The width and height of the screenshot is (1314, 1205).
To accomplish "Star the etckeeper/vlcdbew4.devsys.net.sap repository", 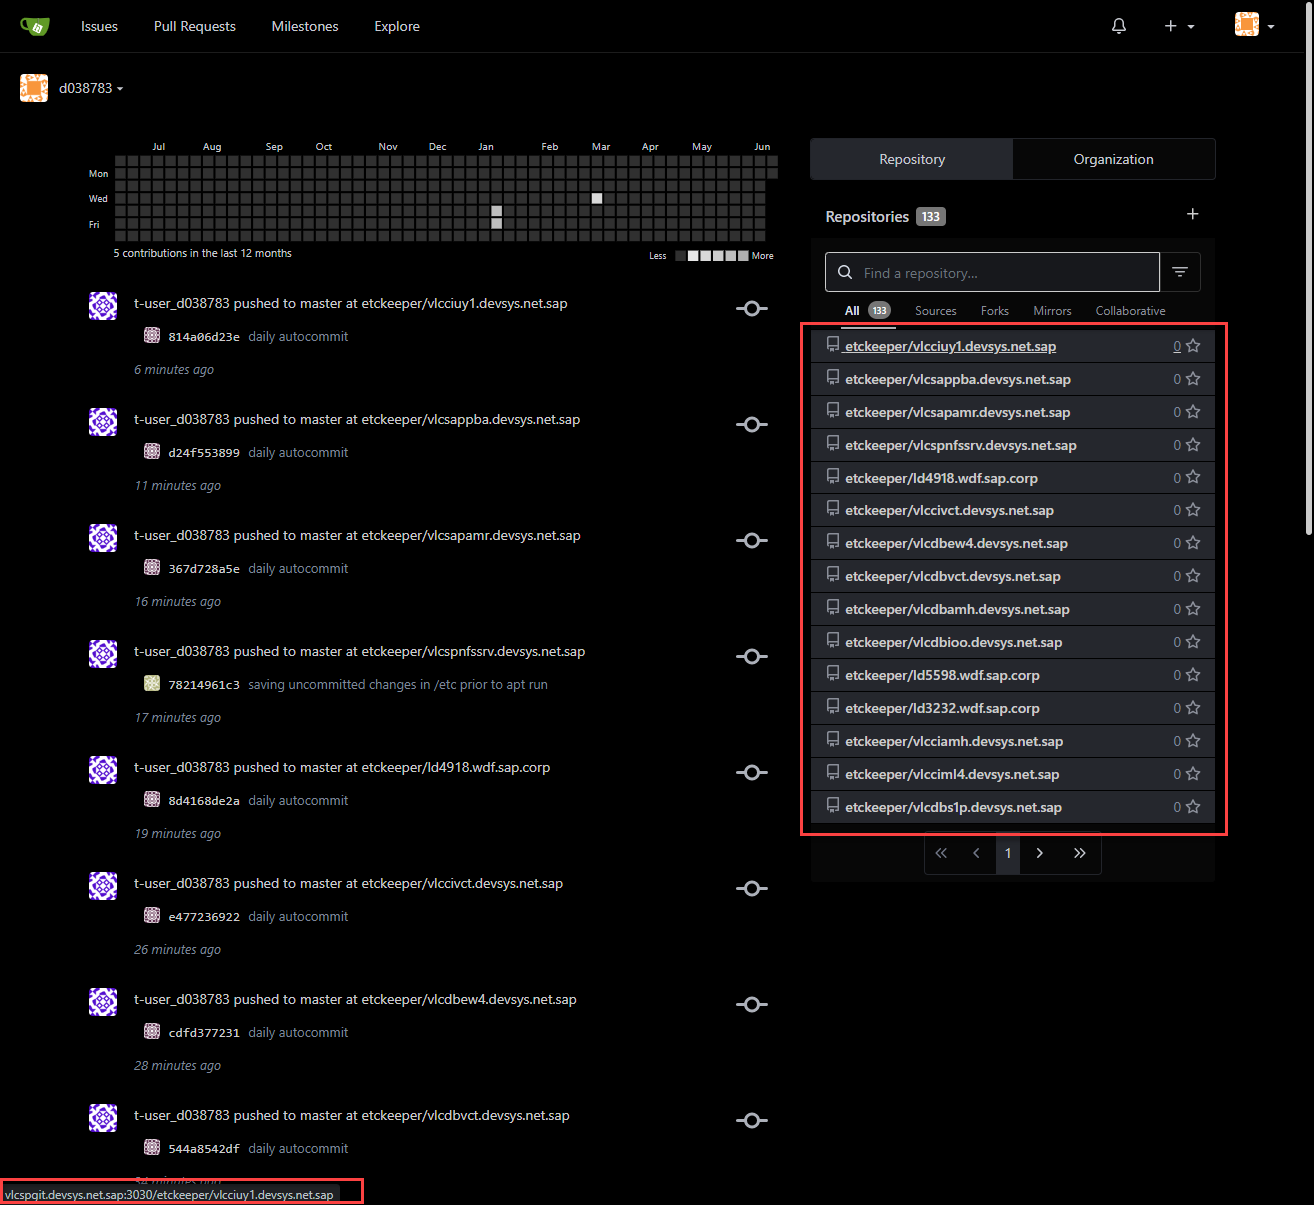I will (1193, 543).
